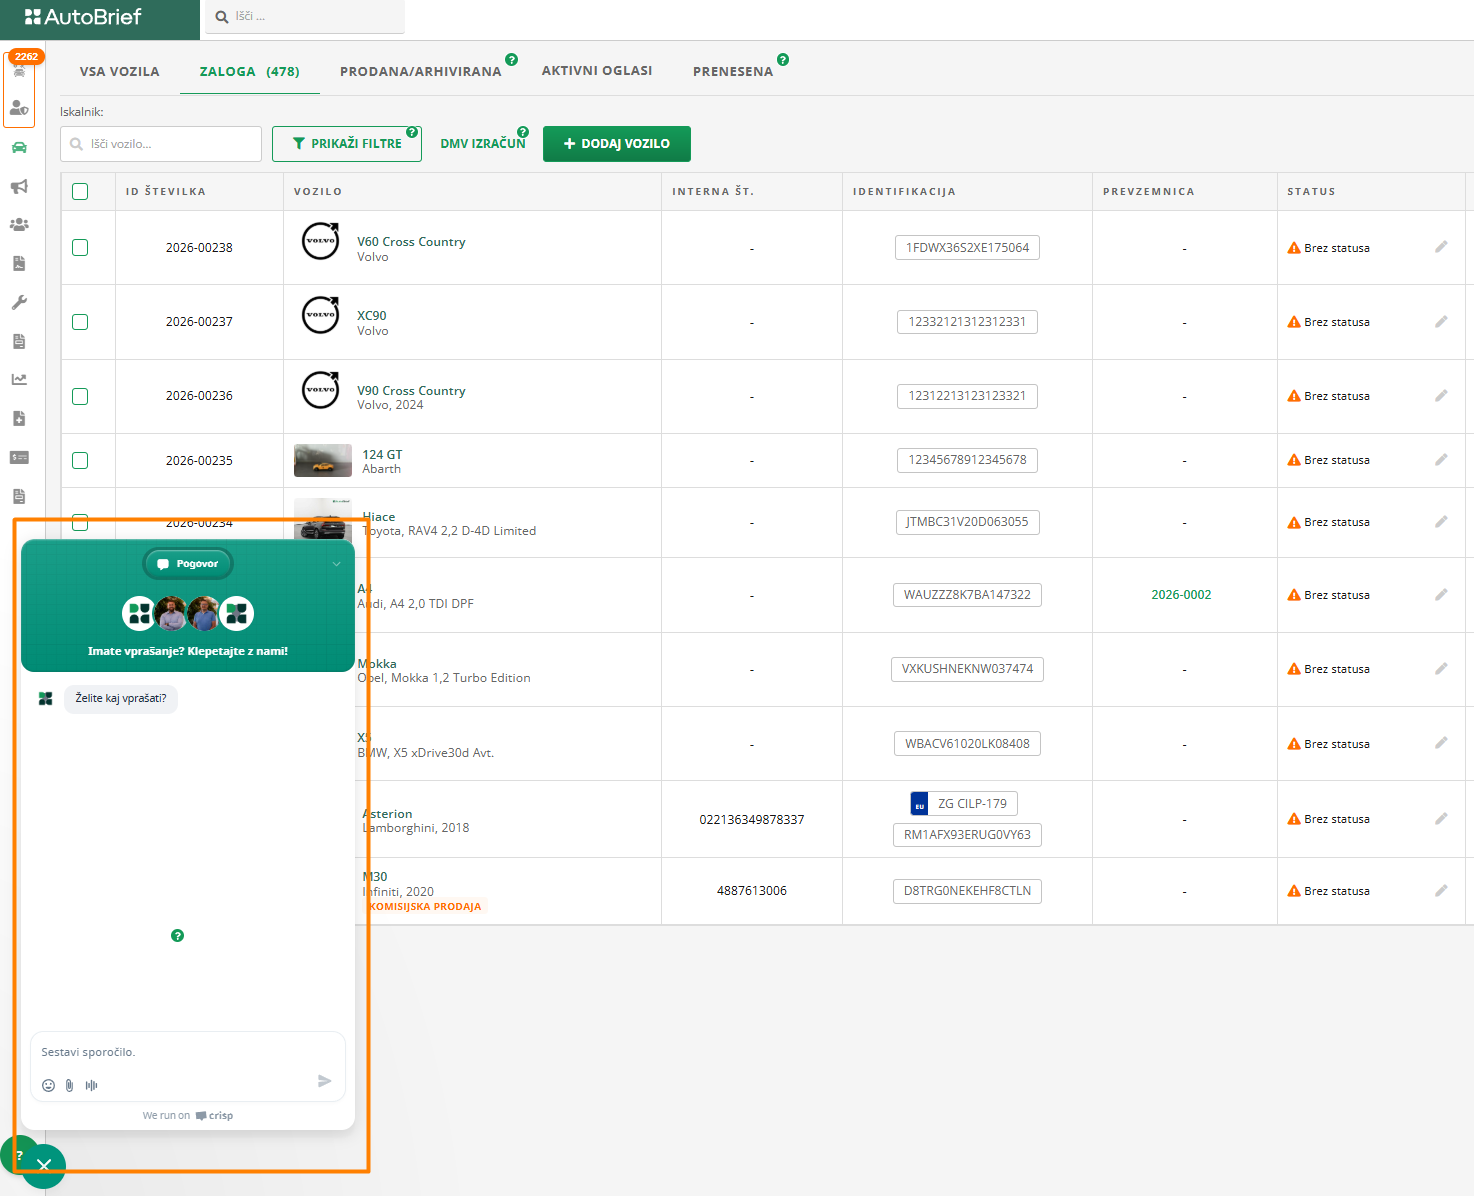The height and width of the screenshot is (1196, 1474).
Task: Open receipt link 2026-0002
Action: click(x=1181, y=595)
